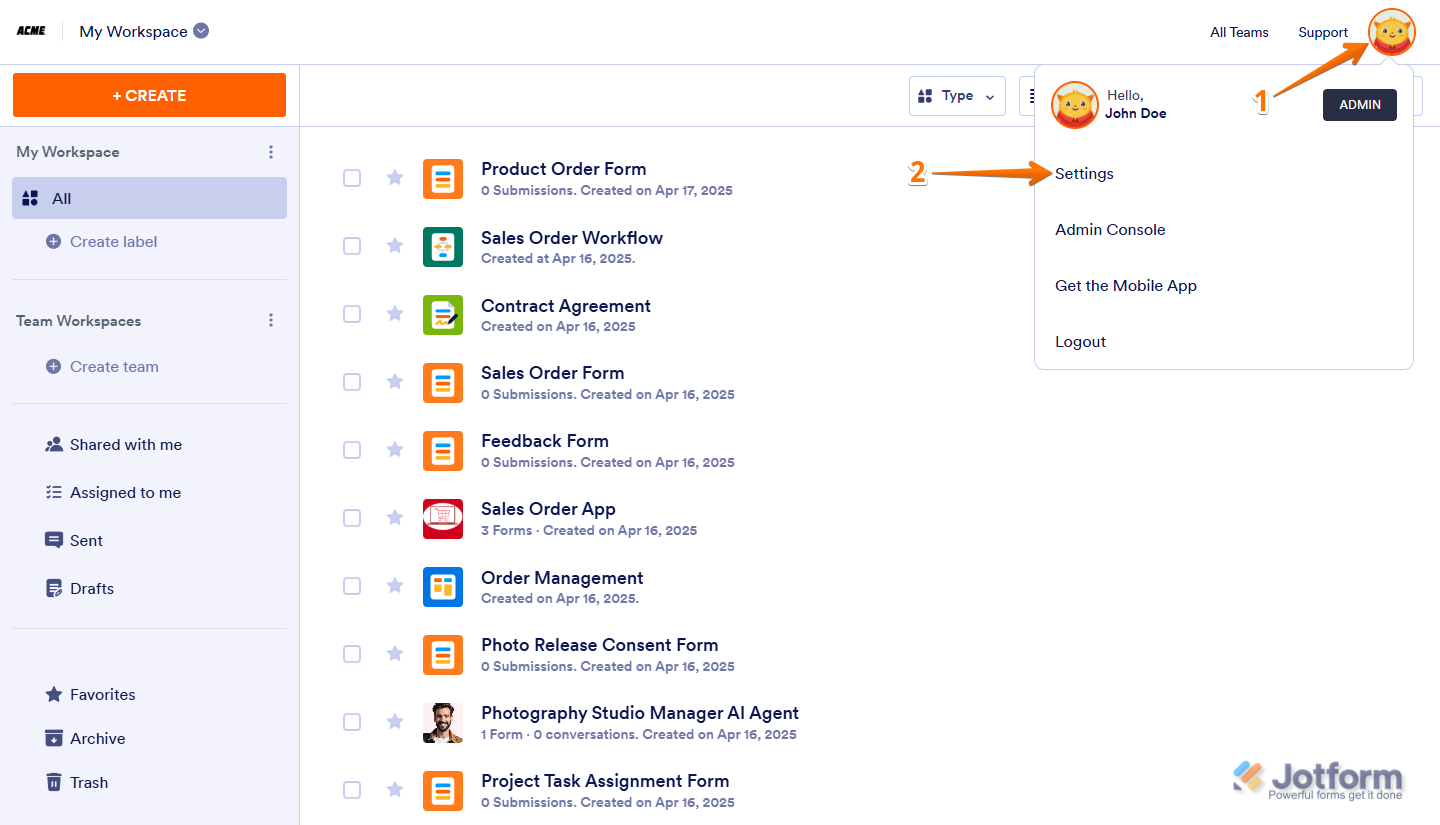Open the Type filter dropdown
The width and height of the screenshot is (1440, 825).
tap(957, 96)
